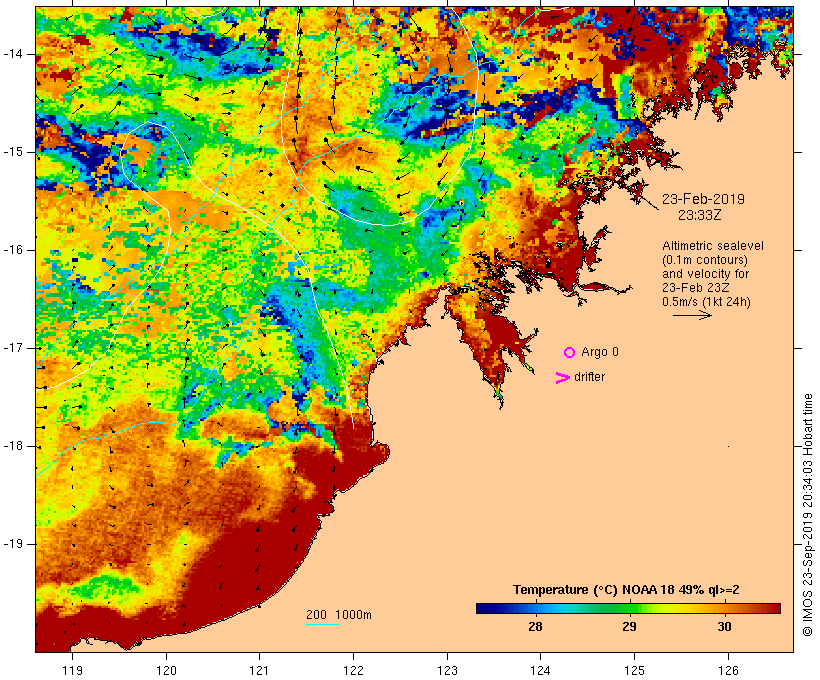Click the 23:33Z time label

(700, 215)
